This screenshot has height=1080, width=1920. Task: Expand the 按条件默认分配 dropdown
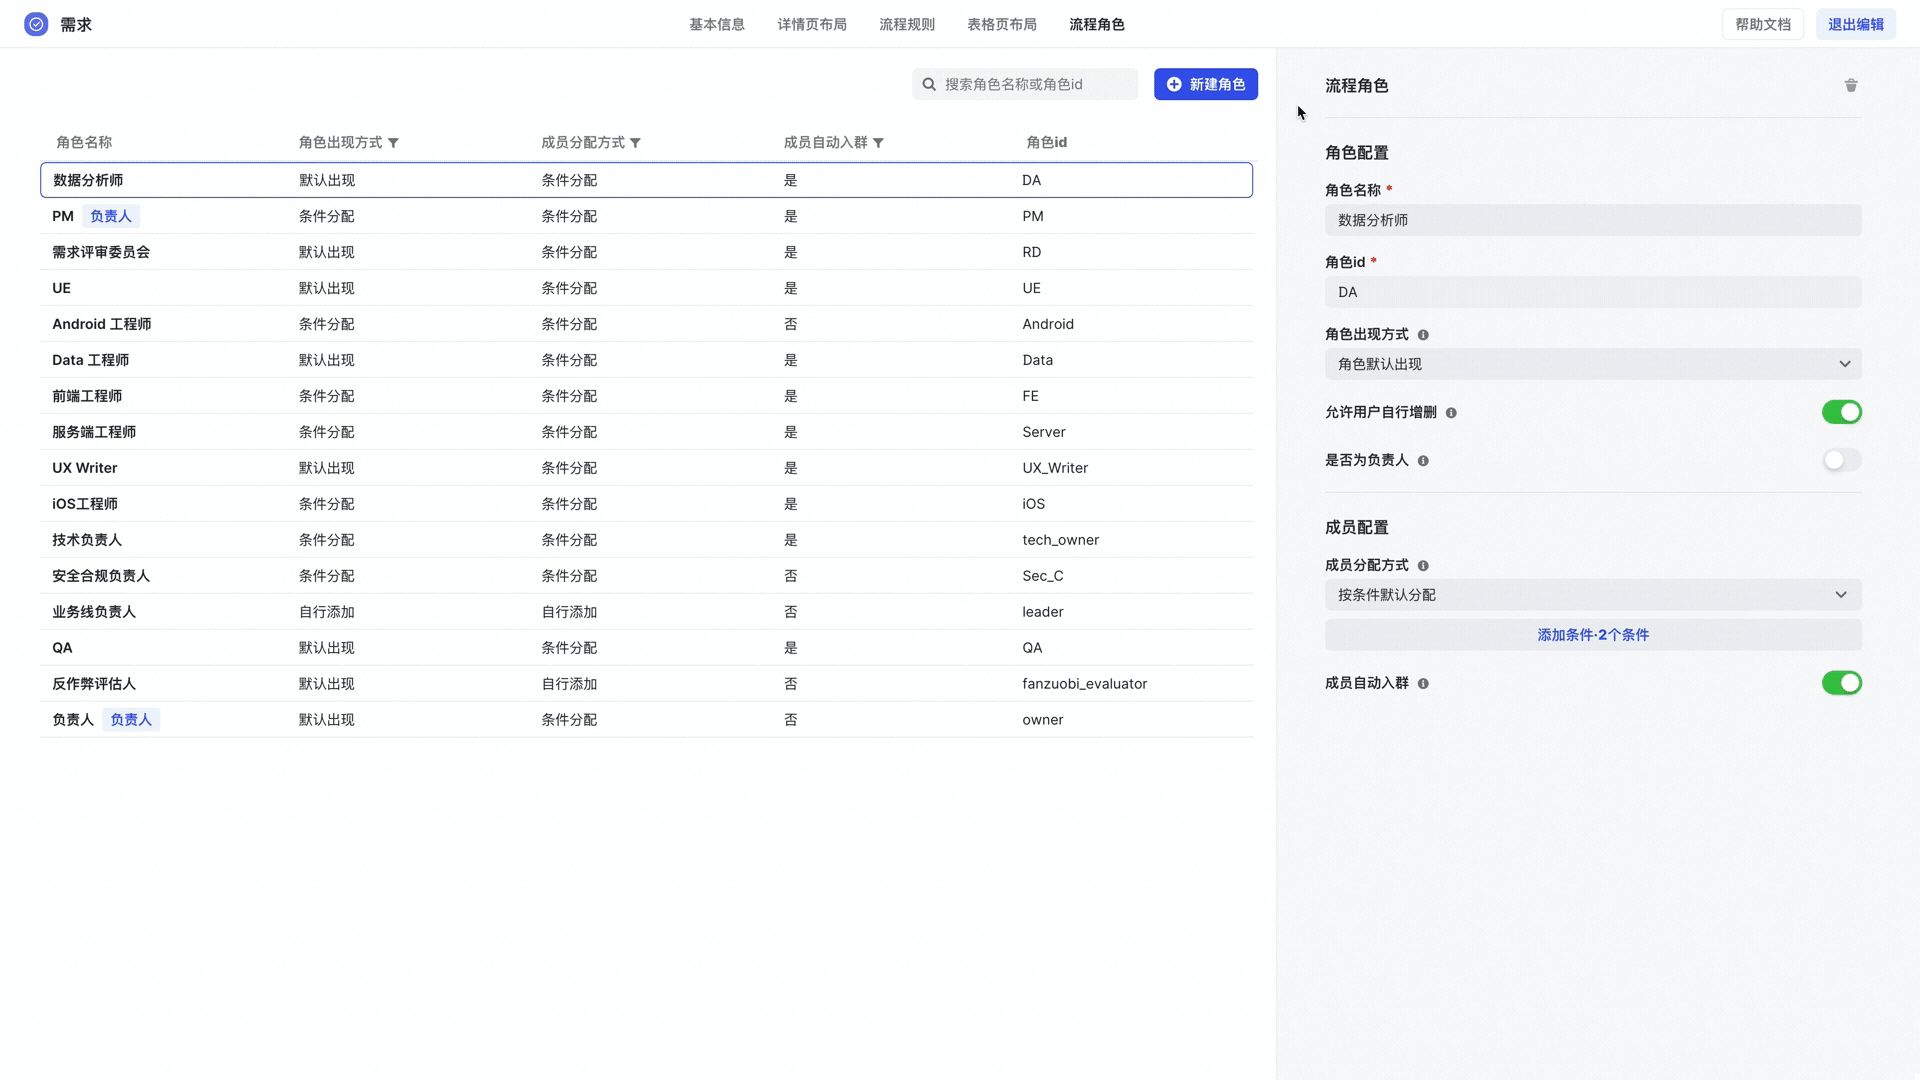click(x=1593, y=595)
